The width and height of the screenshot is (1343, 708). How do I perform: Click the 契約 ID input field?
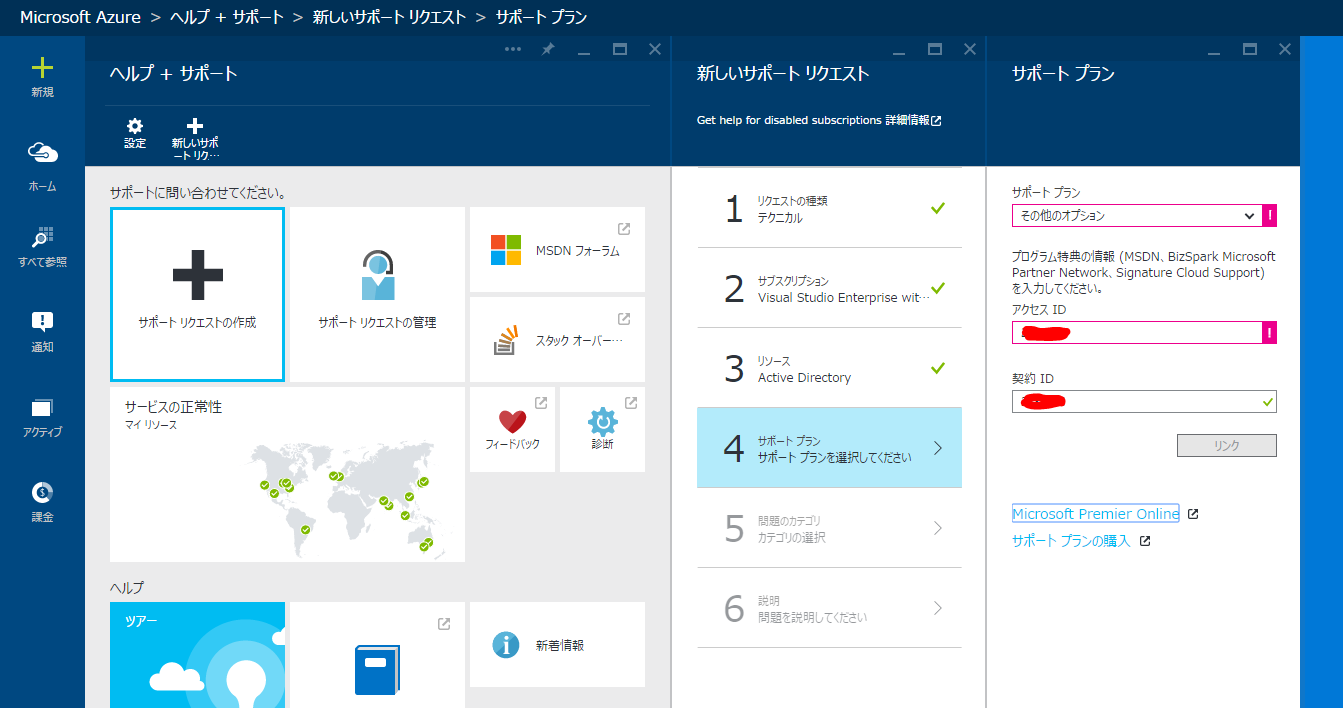click(x=1144, y=401)
